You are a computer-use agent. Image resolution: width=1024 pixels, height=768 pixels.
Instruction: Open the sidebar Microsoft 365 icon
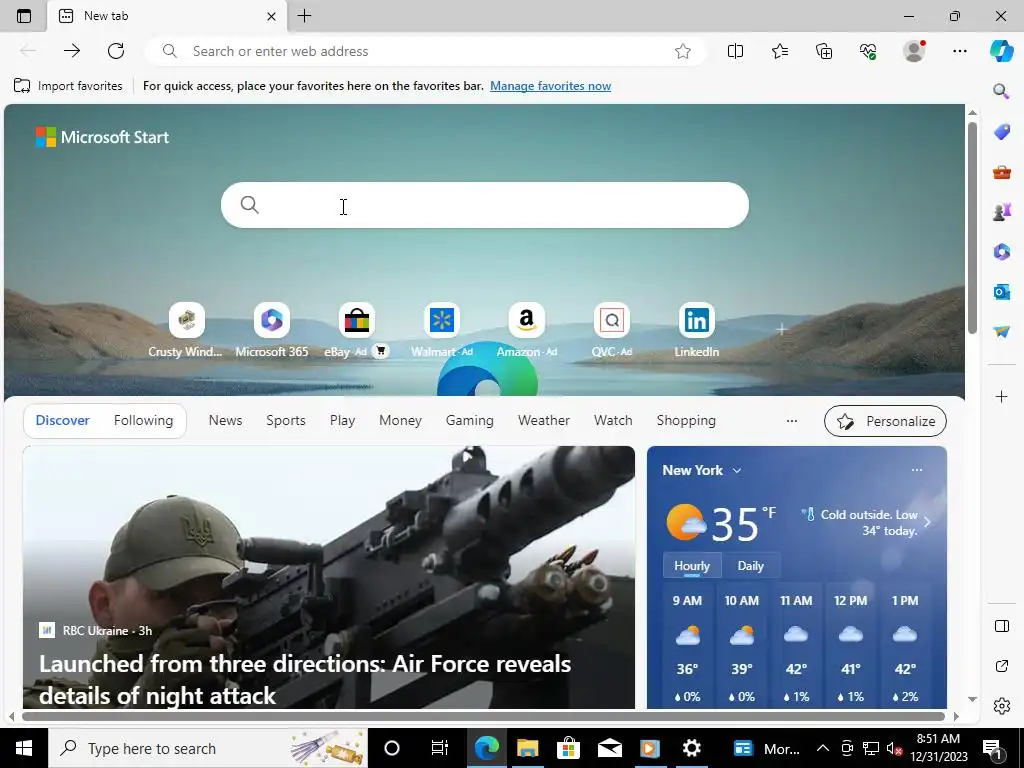point(1001,251)
